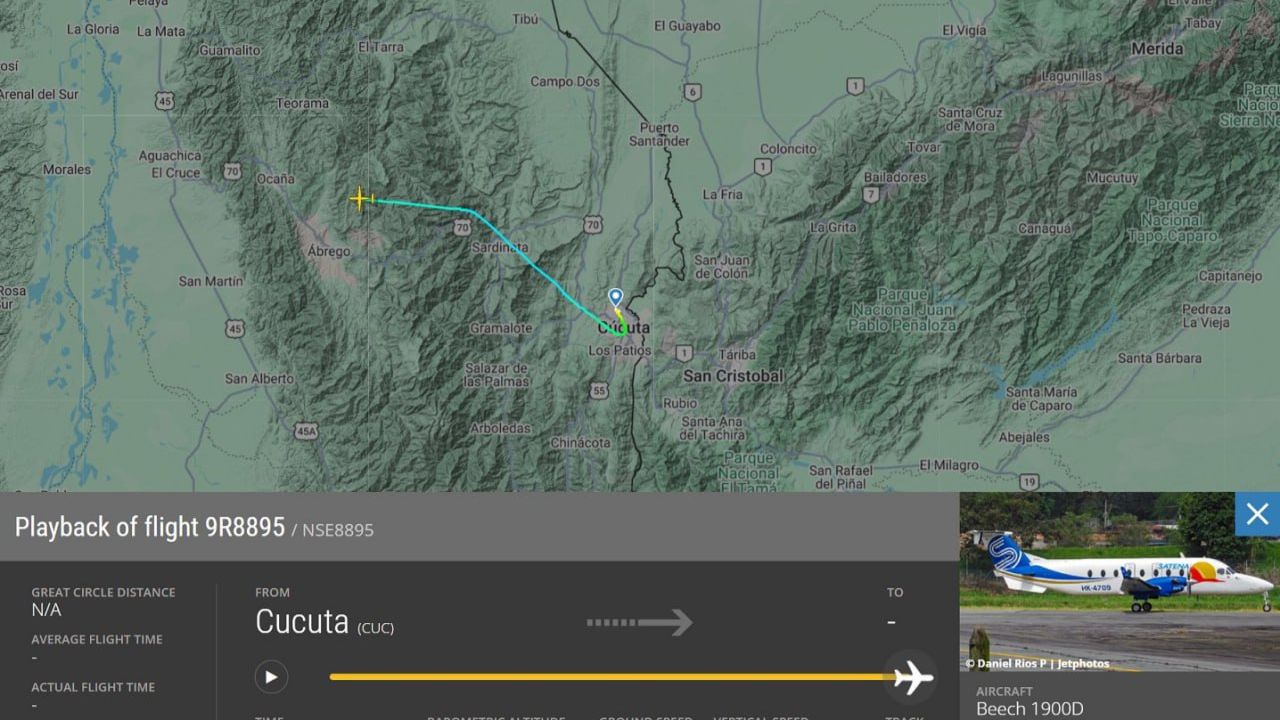
Task: Click the white plane handle on the timeline
Action: pos(911,678)
